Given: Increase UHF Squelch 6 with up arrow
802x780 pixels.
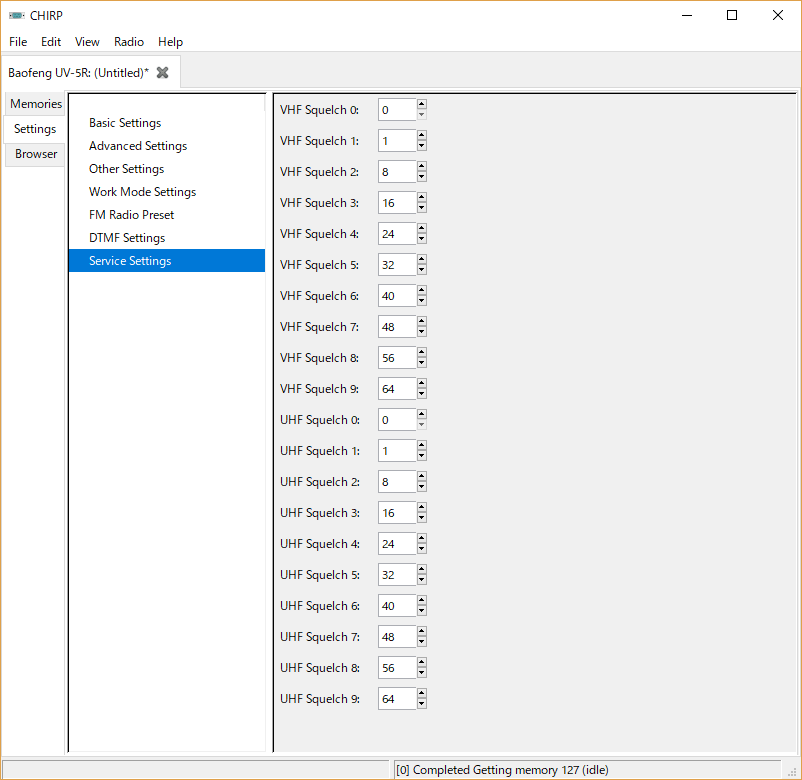Looking at the screenshot, I should click(x=421, y=600).
